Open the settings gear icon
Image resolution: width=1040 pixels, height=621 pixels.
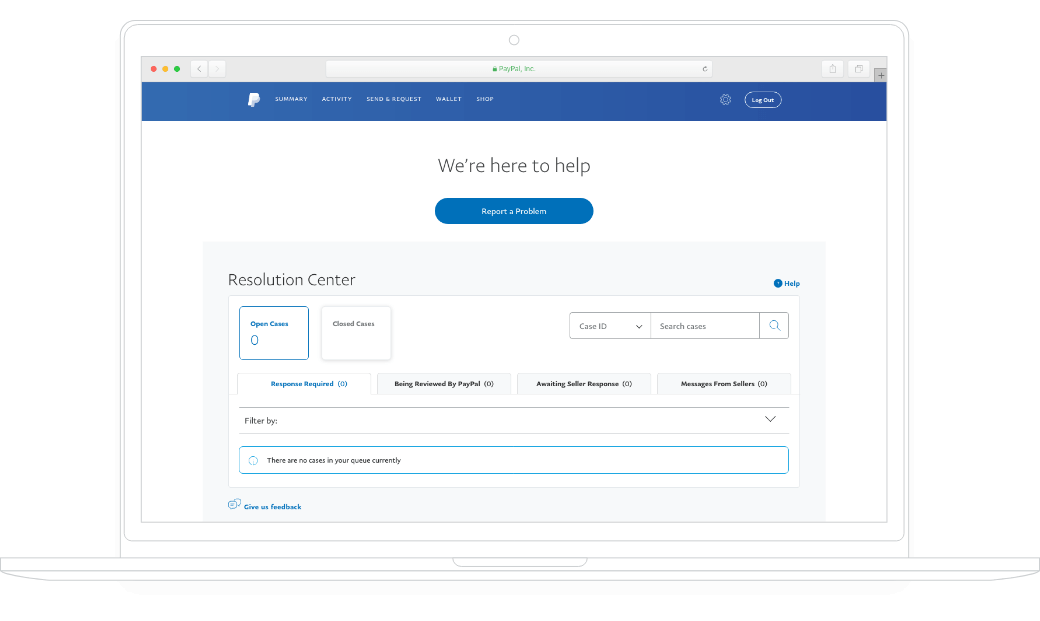point(726,100)
